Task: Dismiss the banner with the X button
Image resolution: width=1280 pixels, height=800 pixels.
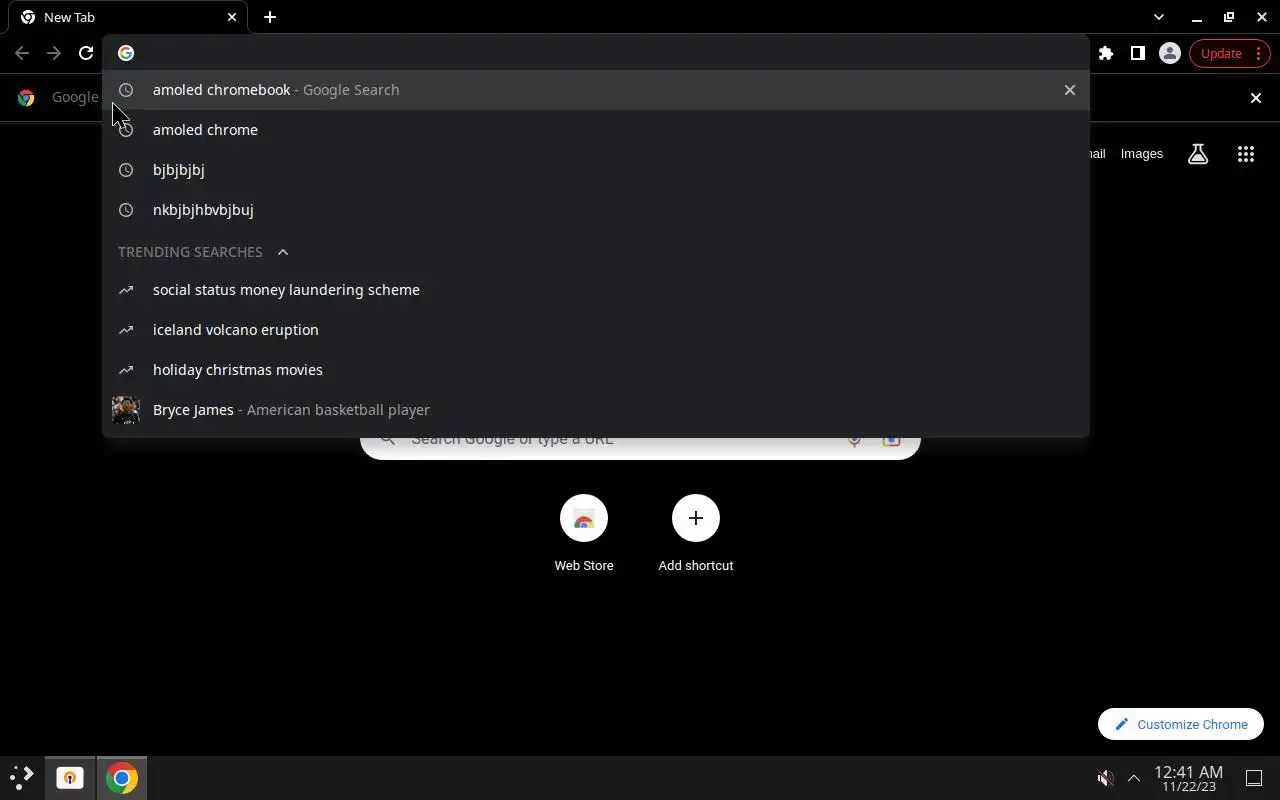Action: coord(1256,98)
